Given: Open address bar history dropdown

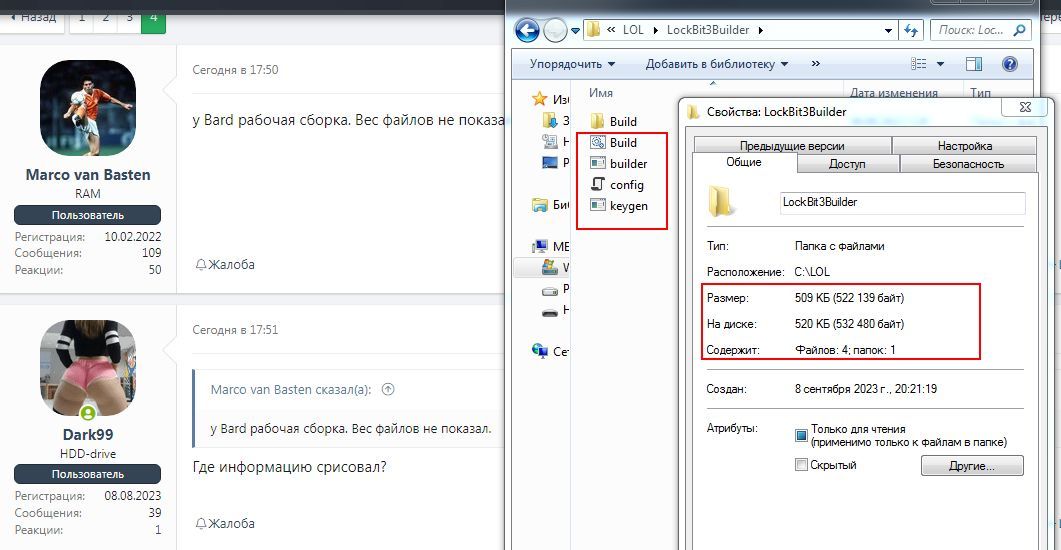Looking at the screenshot, I should pos(888,30).
